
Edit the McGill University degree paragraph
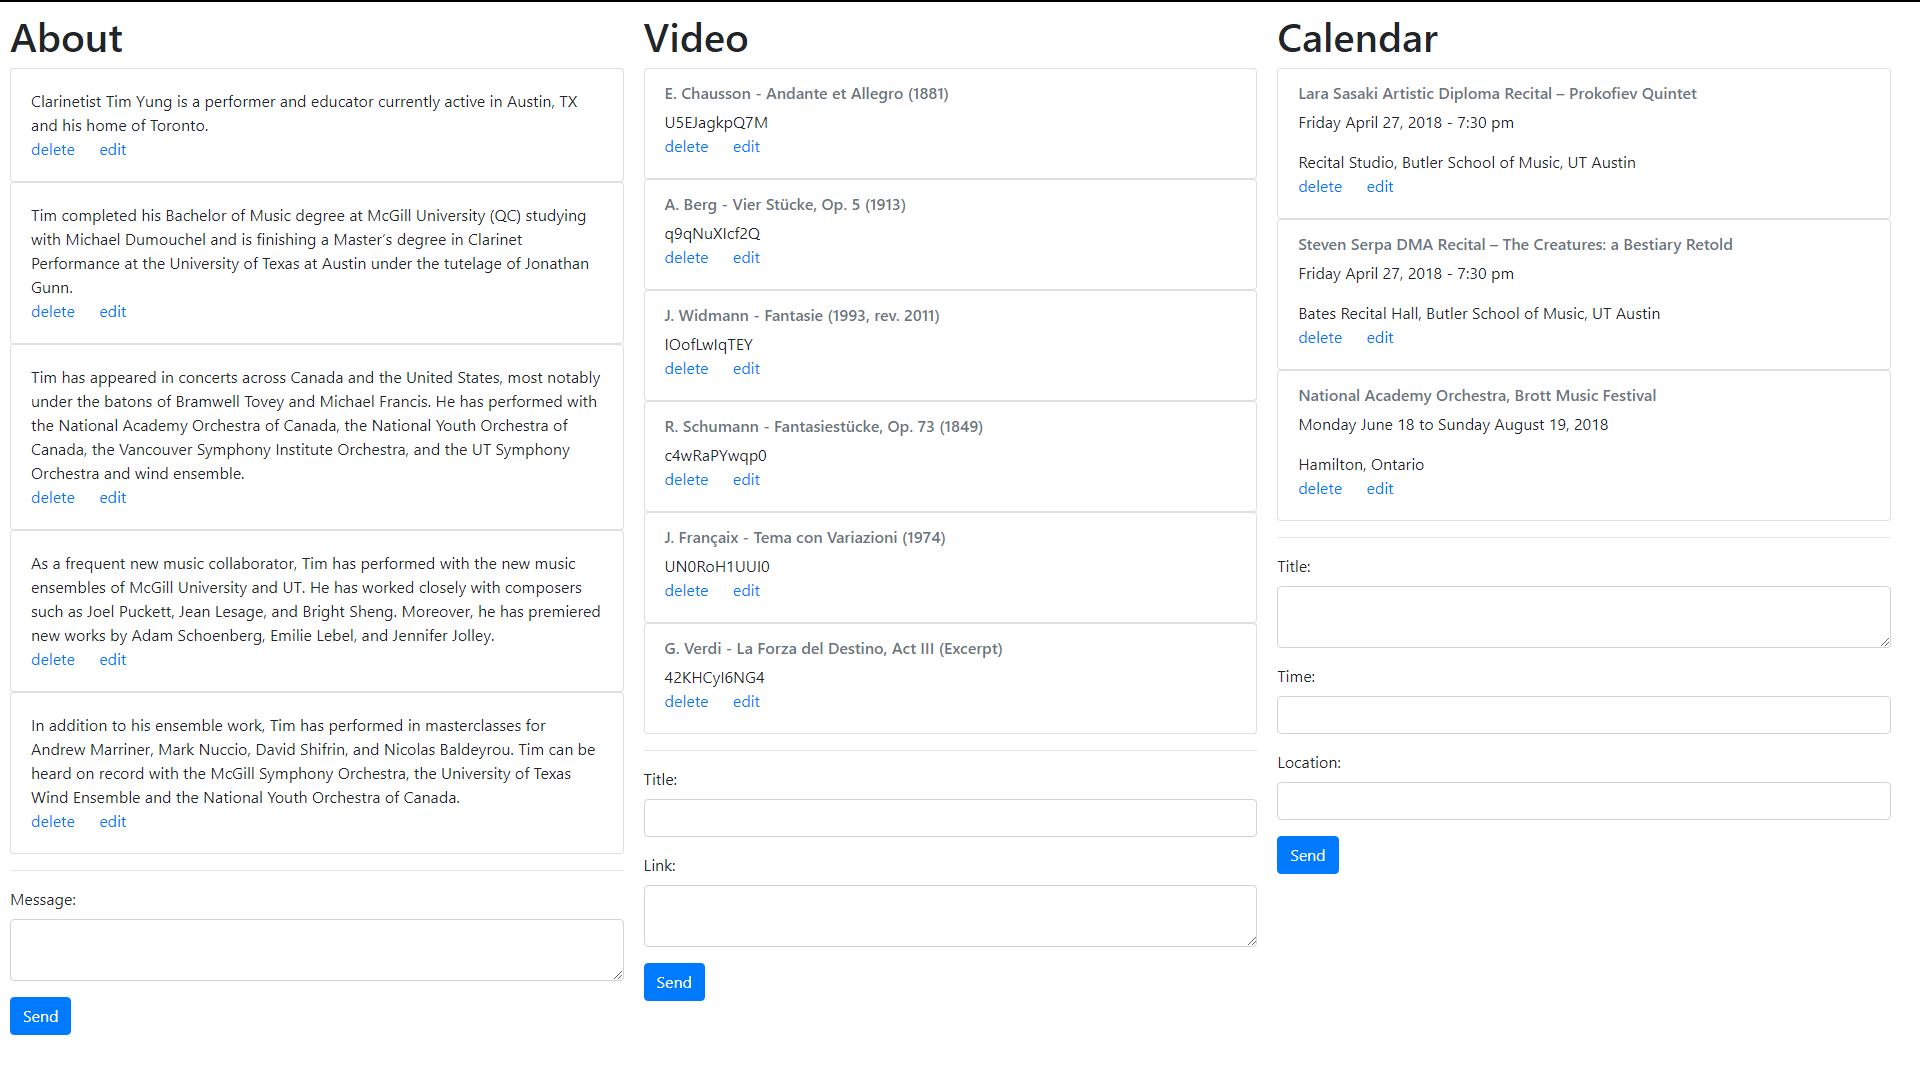[x=113, y=312]
